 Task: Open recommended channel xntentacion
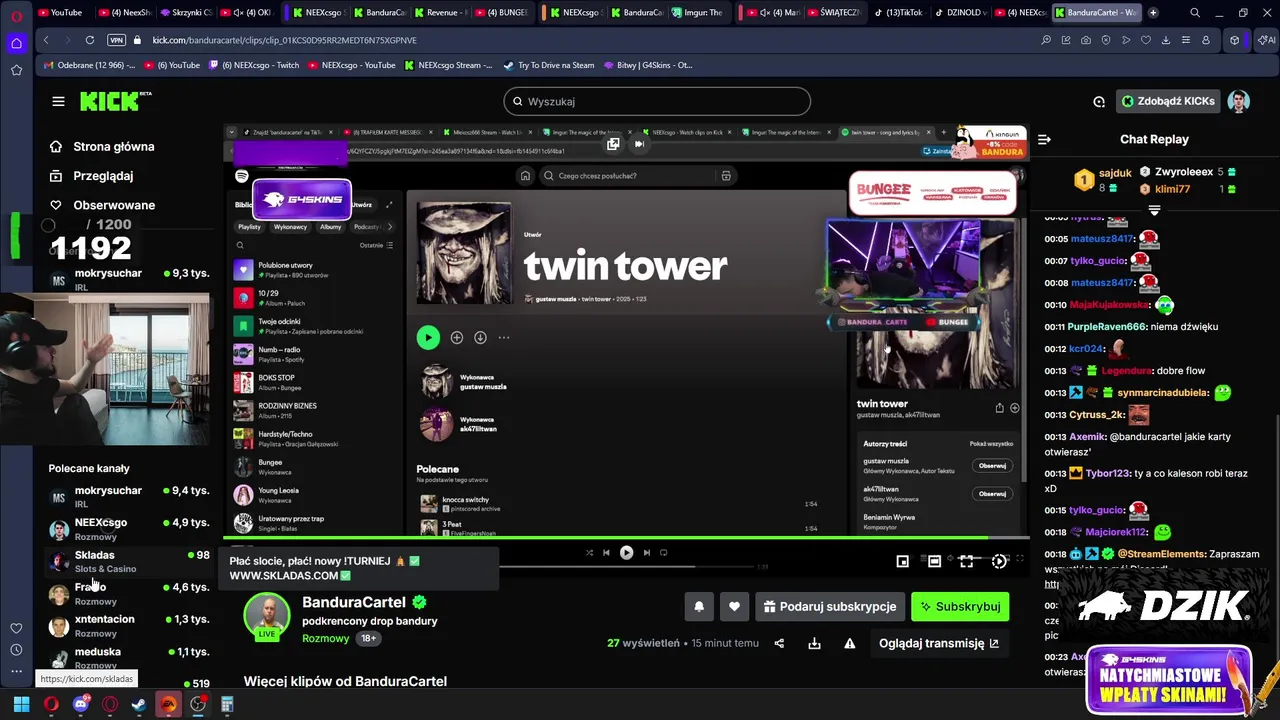click(129, 625)
